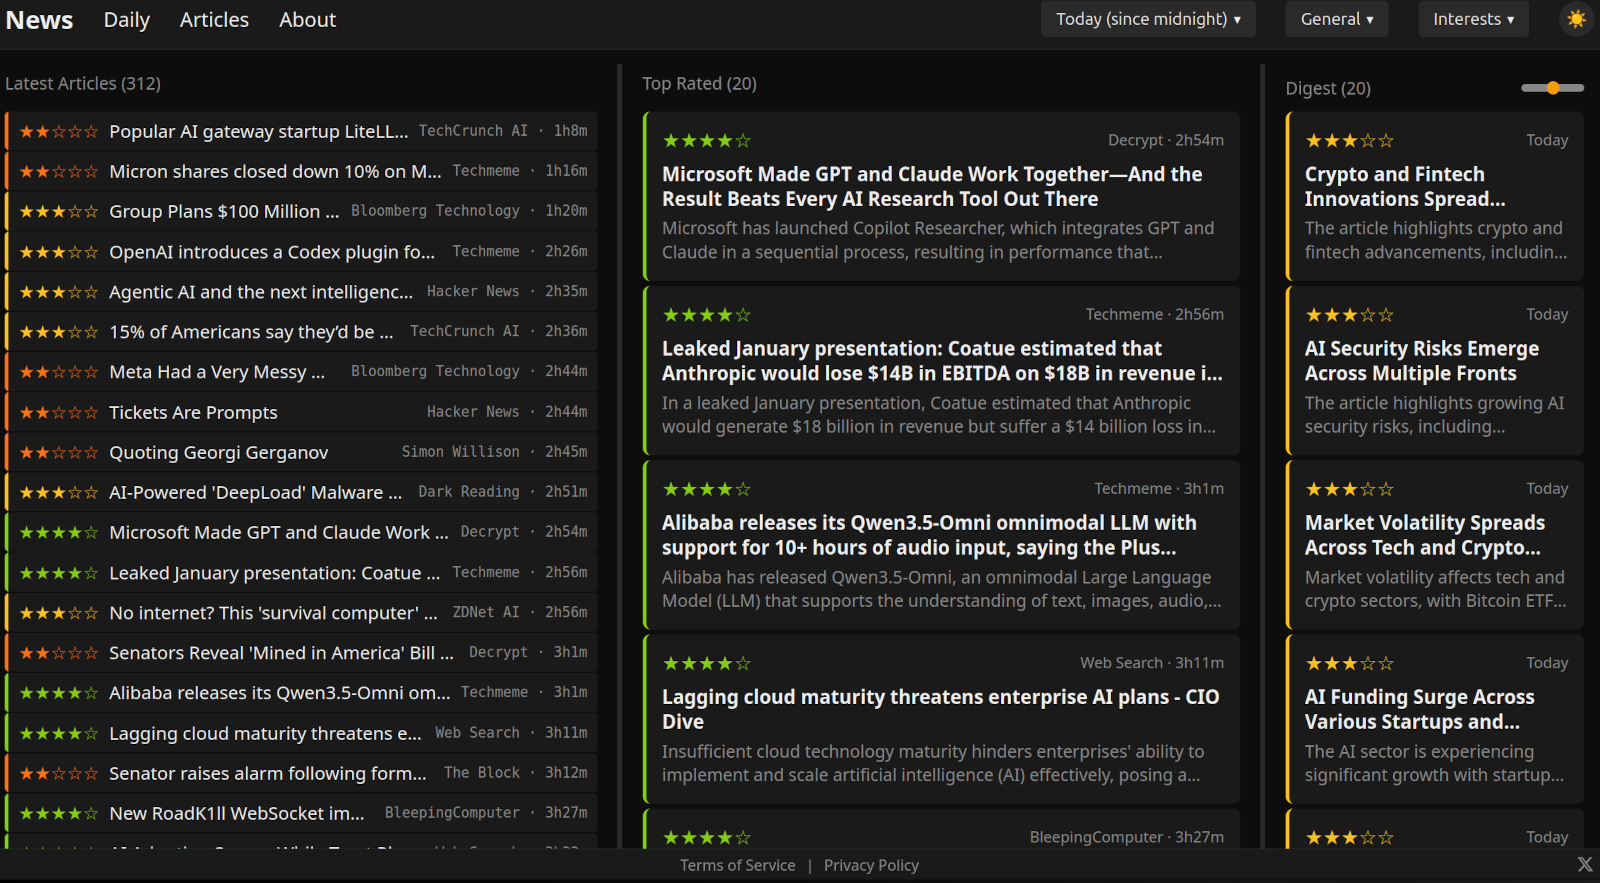The height and width of the screenshot is (883, 1600).
Task: Select Micron shares closed down article row
Action: click(274, 171)
